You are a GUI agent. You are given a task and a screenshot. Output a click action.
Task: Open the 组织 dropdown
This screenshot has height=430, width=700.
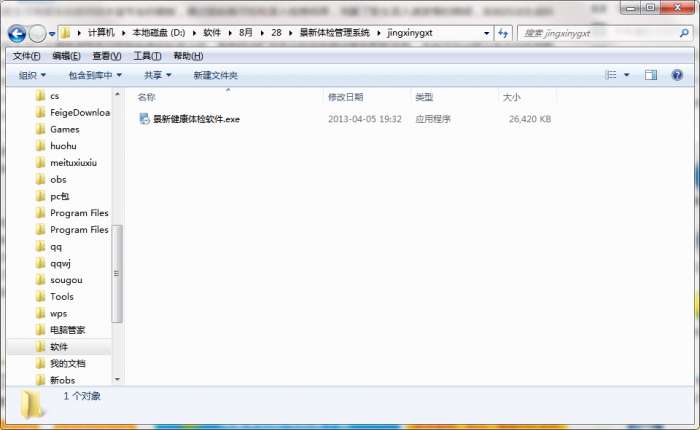[x=32, y=75]
